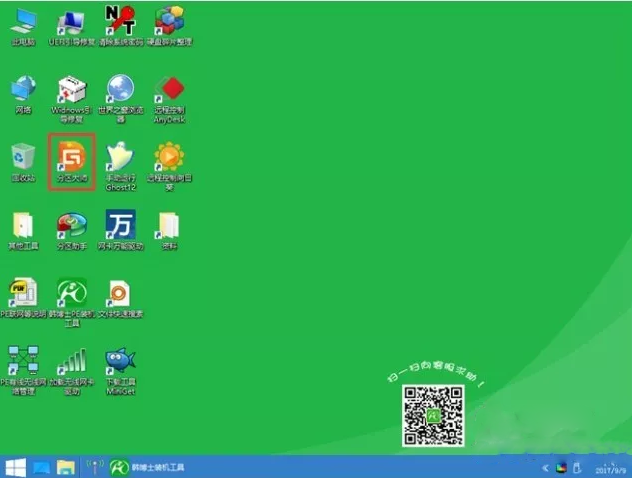Viewport: 632px width, 478px height.
Task: Open the 回收站 Recycle Bin
Action: tap(23, 157)
